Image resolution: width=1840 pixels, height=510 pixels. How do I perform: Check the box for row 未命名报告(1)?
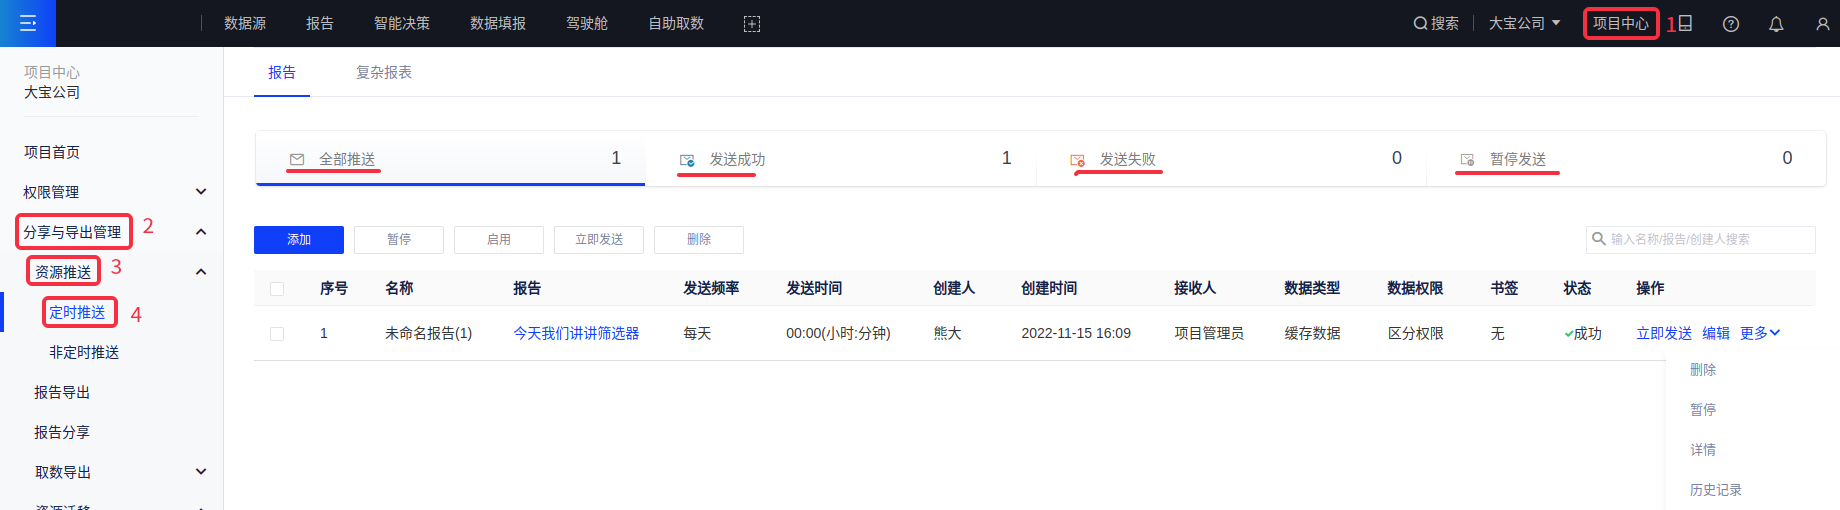tap(277, 334)
